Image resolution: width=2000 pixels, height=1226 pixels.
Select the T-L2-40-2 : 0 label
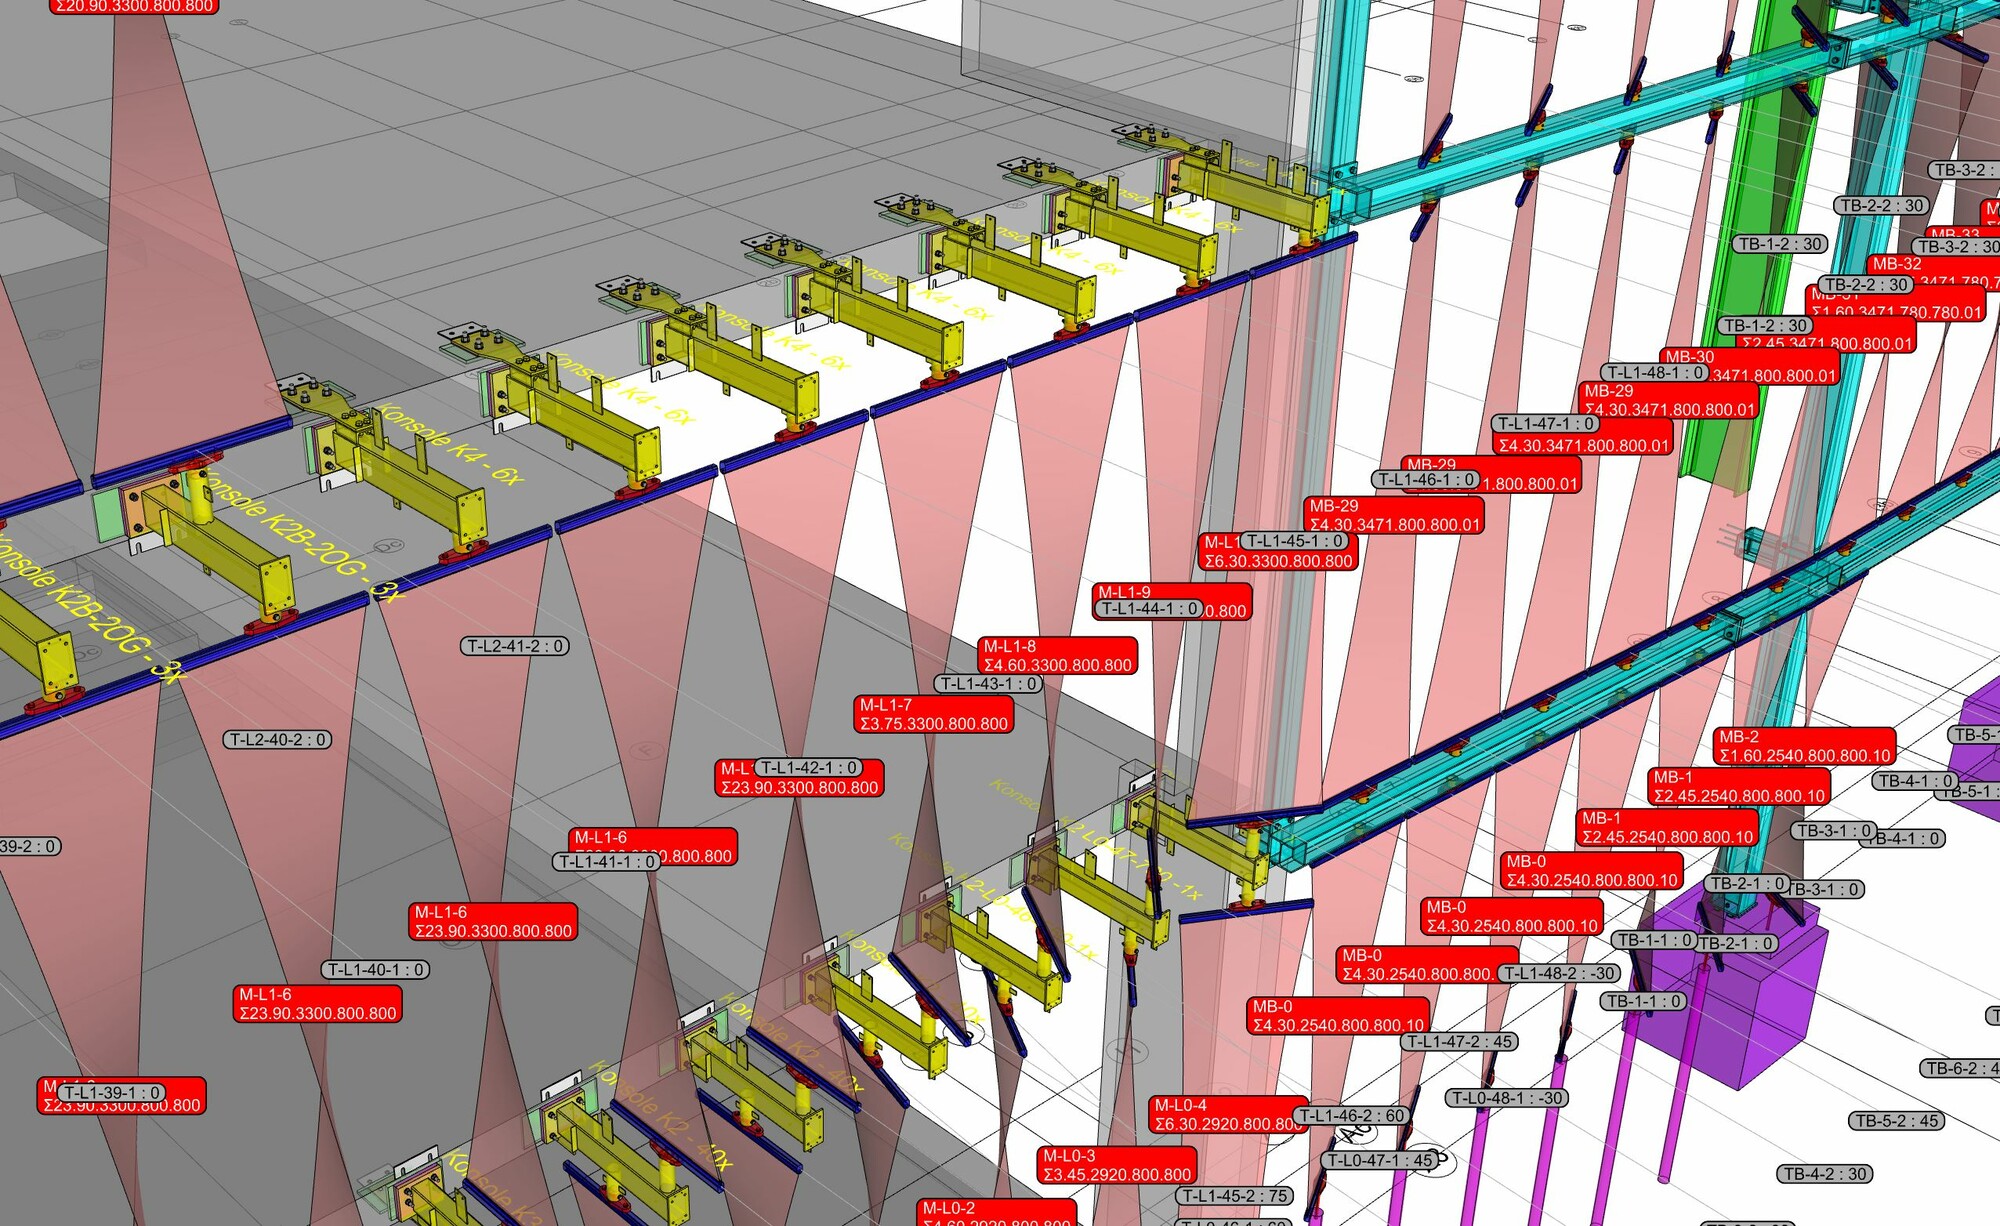[277, 740]
